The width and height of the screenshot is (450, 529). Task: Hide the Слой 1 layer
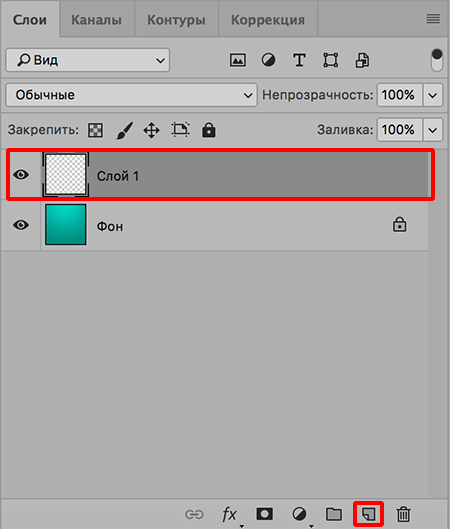click(21, 175)
